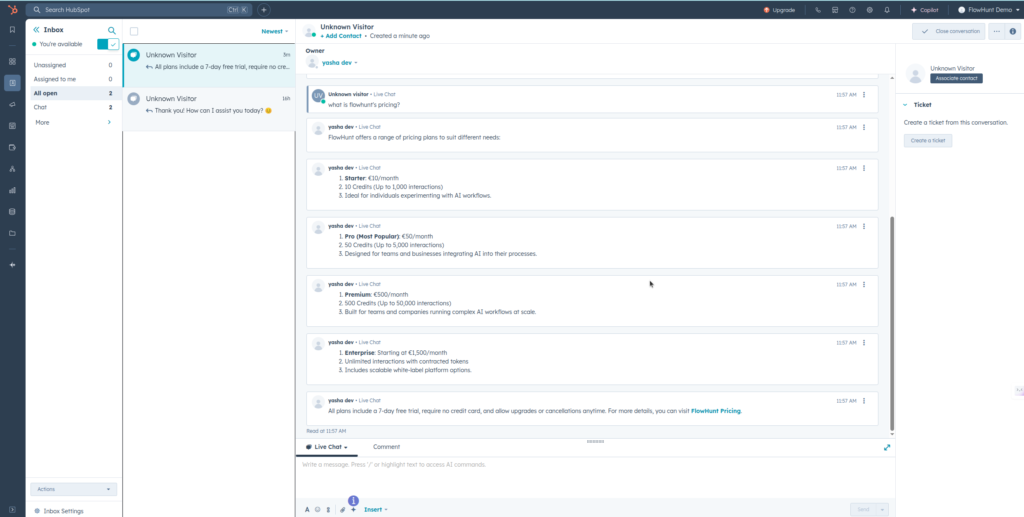Search conversations with the inbox magnifier icon
This screenshot has width=1024, height=517.
[112, 30]
